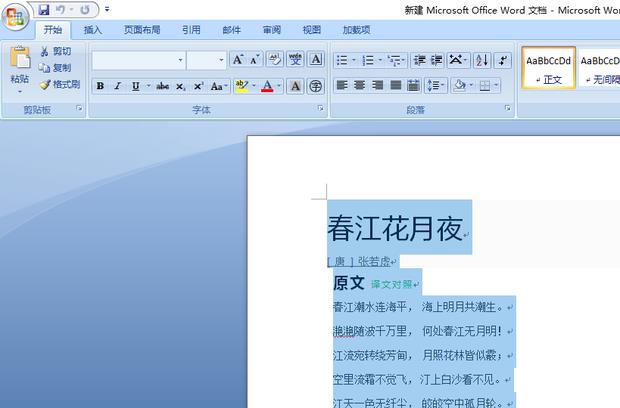Switch to the 插入 (Insert) tab
This screenshot has height=408, width=620.
coord(92,30)
